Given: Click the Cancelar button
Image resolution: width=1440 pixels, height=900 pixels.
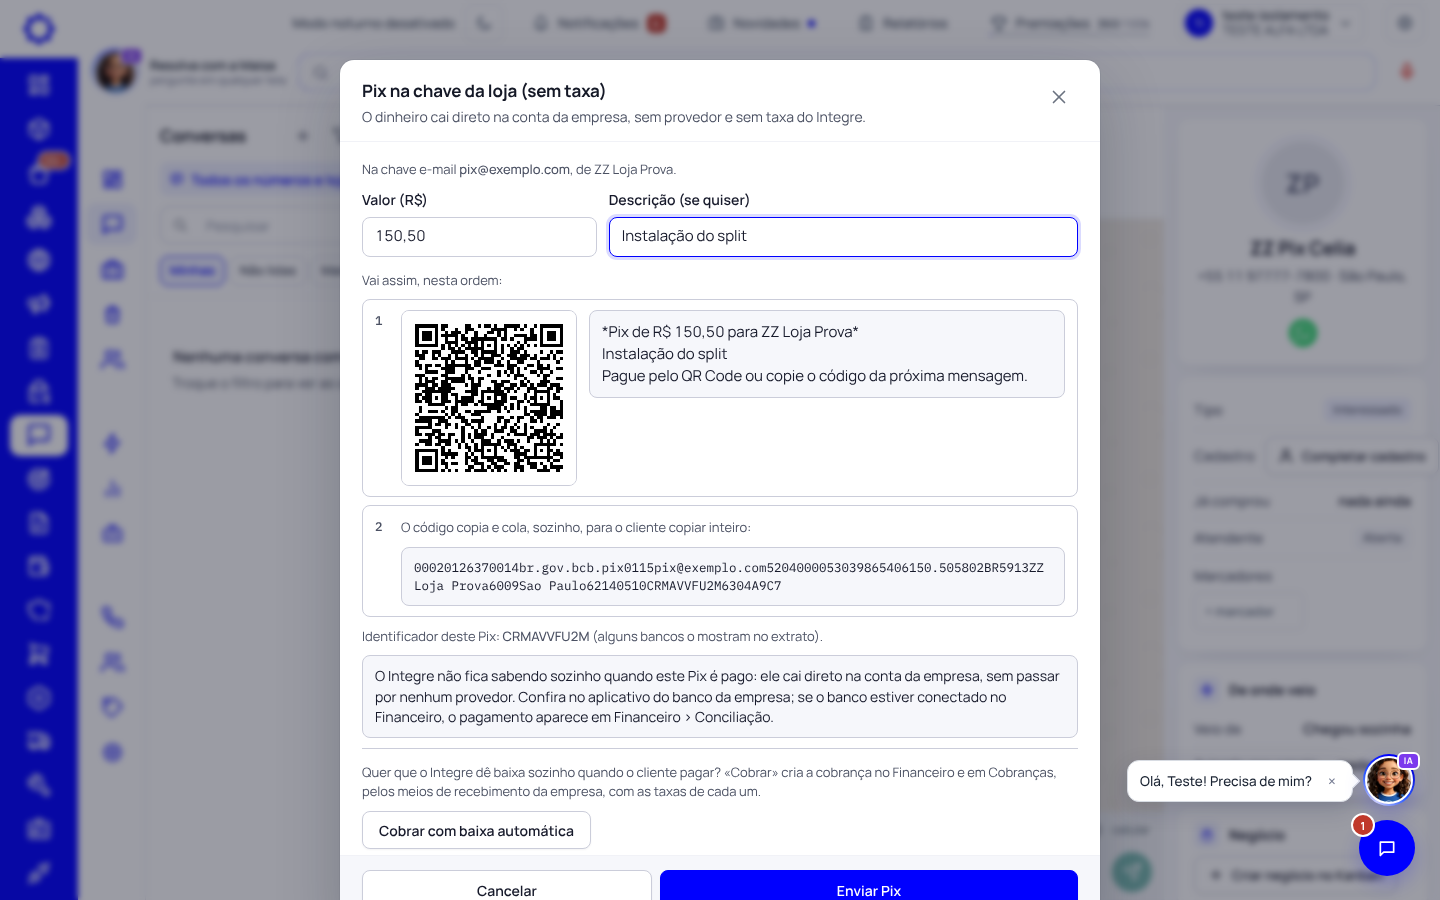Looking at the screenshot, I should (x=507, y=890).
